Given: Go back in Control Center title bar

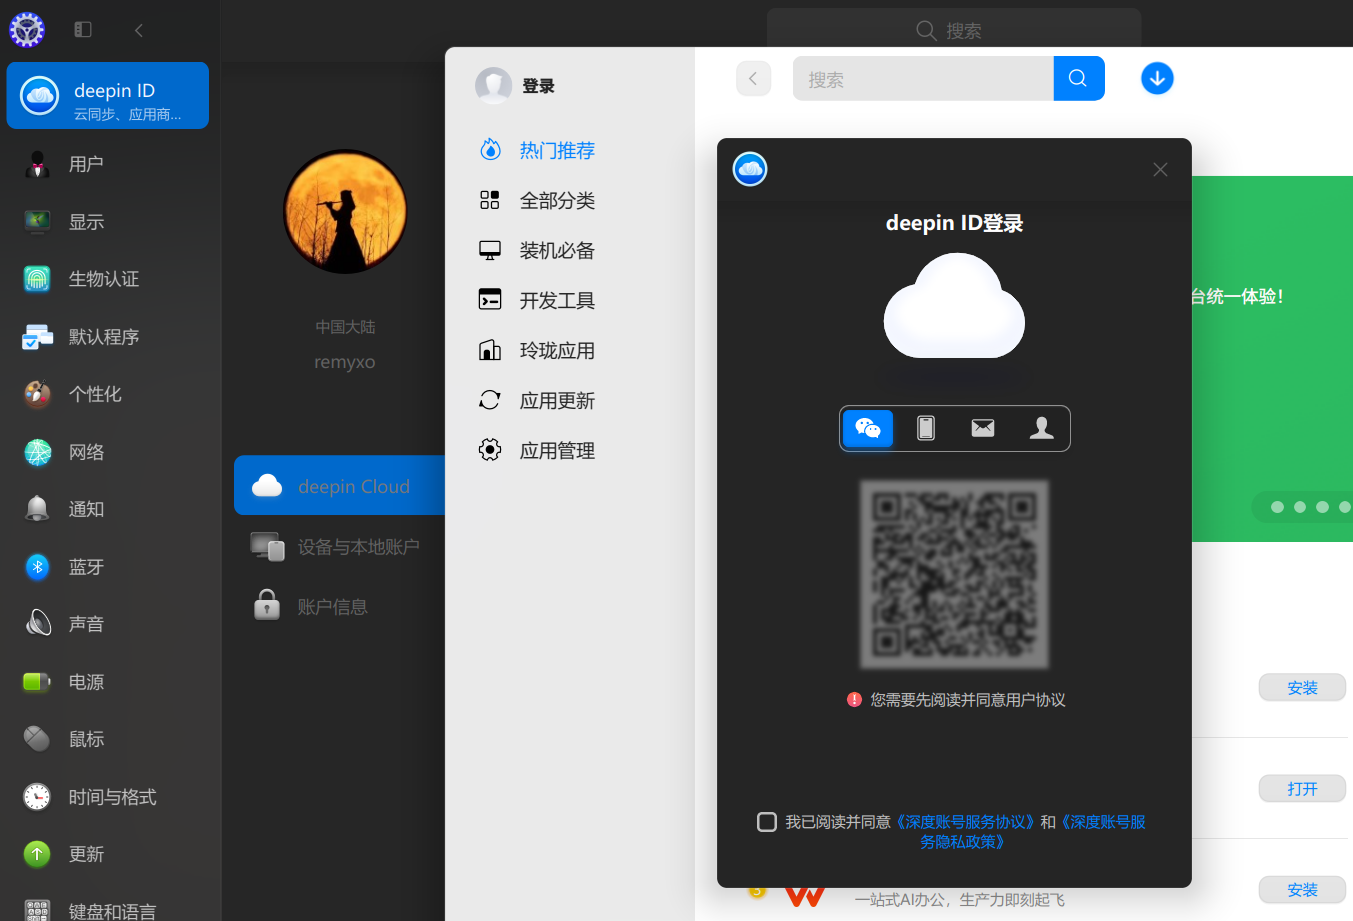Looking at the screenshot, I should [x=139, y=30].
